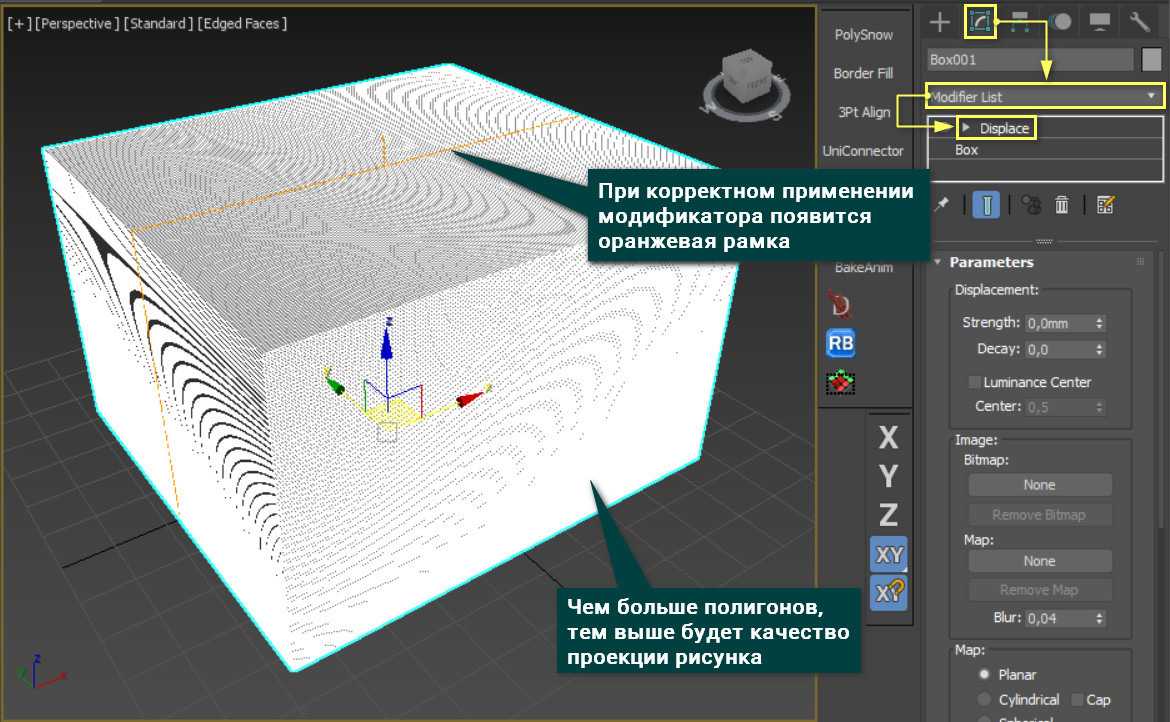Click the object color swatch
This screenshot has width=1170, height=722.
pyautogui.click(x=1152, y=59)
